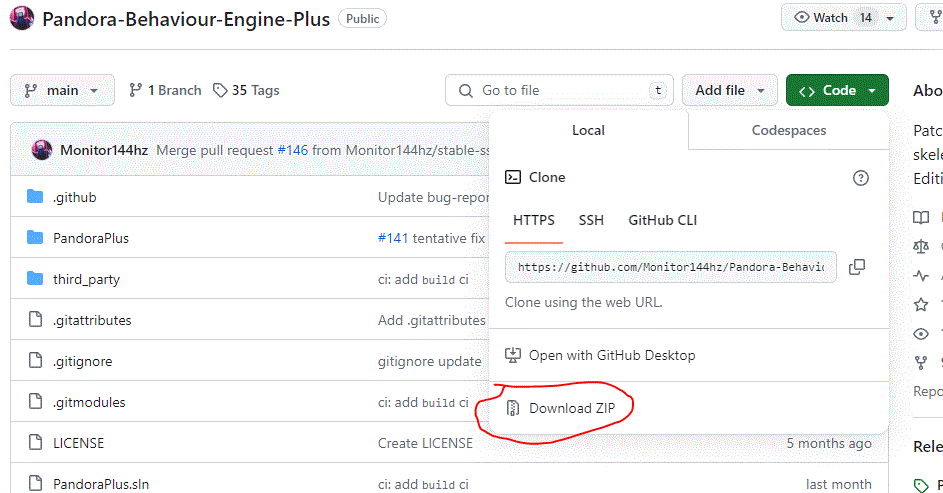Open the 35 Tags link

(246, 90)
